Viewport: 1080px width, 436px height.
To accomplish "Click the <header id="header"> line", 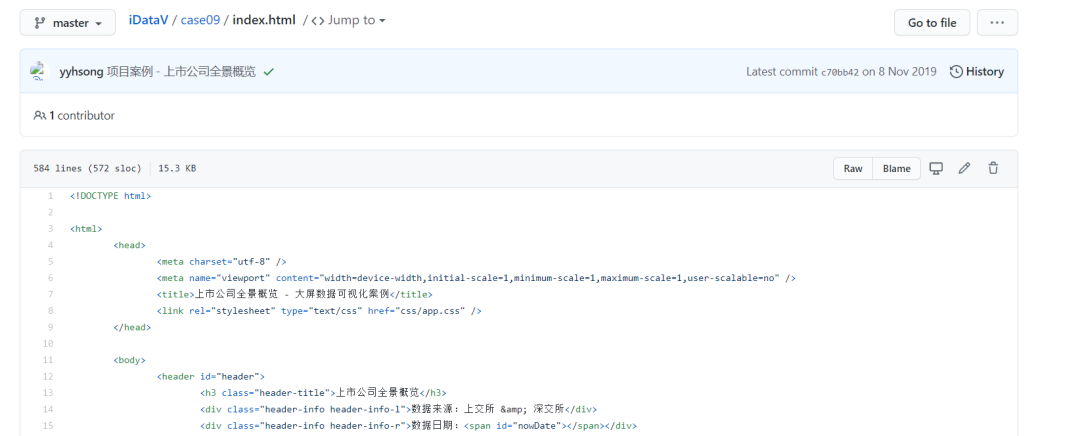I will click(211, 376).
